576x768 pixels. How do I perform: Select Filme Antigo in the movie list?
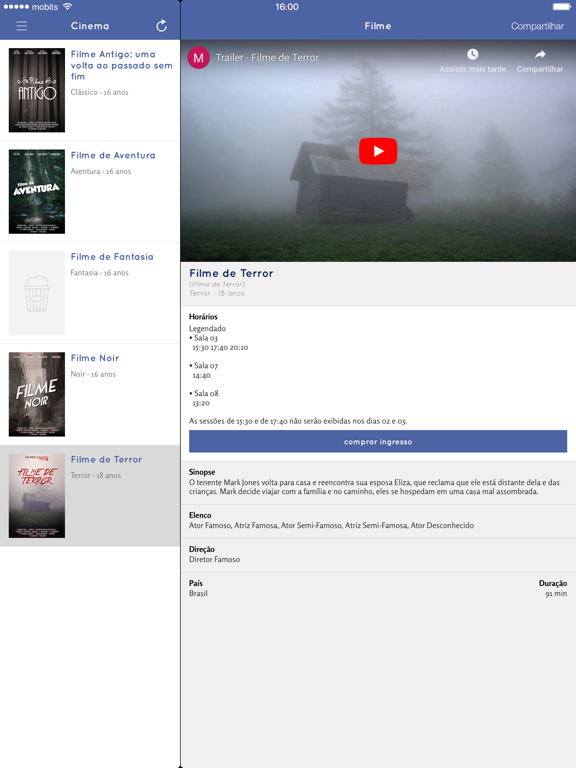(x=90, y=91)
